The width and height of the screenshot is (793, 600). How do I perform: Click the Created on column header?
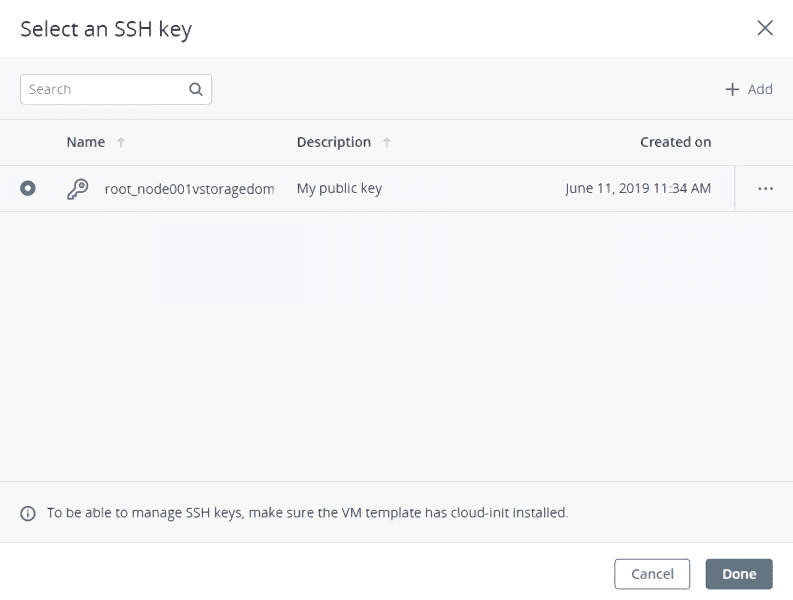click(x=675, y=142)
